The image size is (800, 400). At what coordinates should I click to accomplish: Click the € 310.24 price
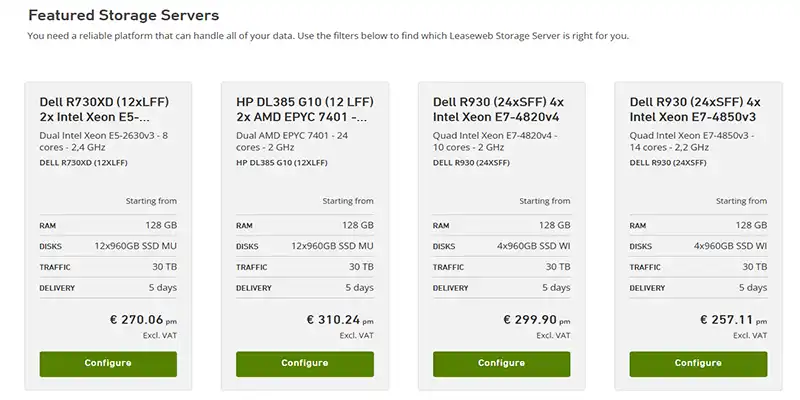click(x=335, y=321)
